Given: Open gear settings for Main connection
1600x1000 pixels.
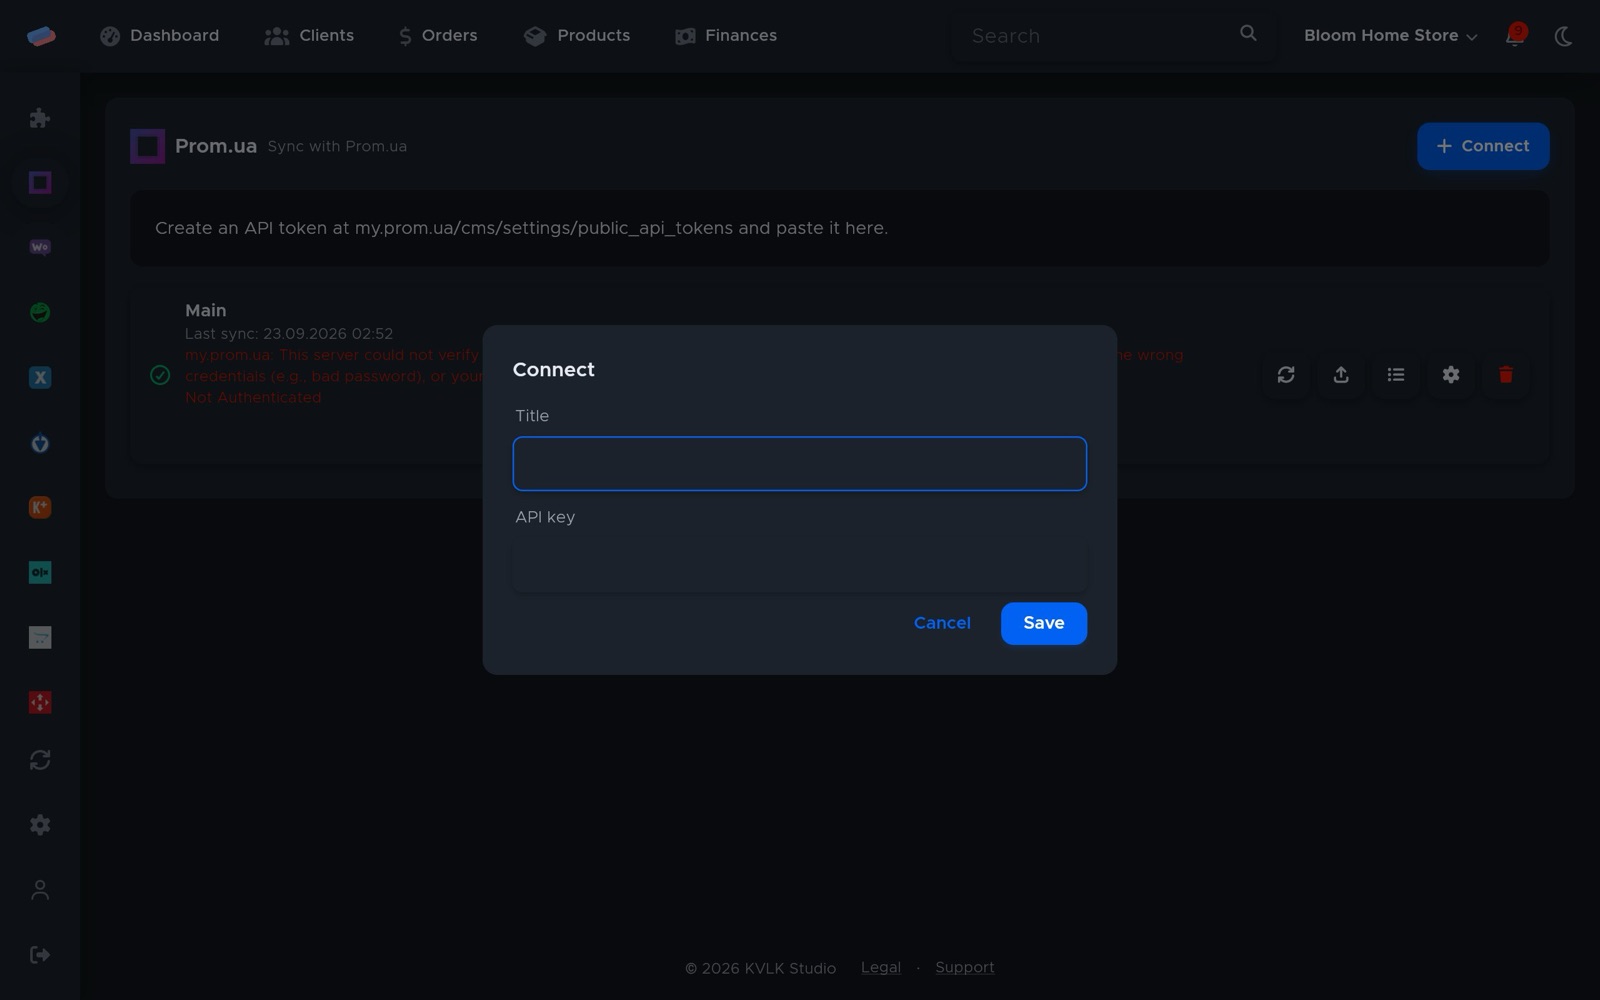Looking at the screenshot, I should (x=1451, y=375).
